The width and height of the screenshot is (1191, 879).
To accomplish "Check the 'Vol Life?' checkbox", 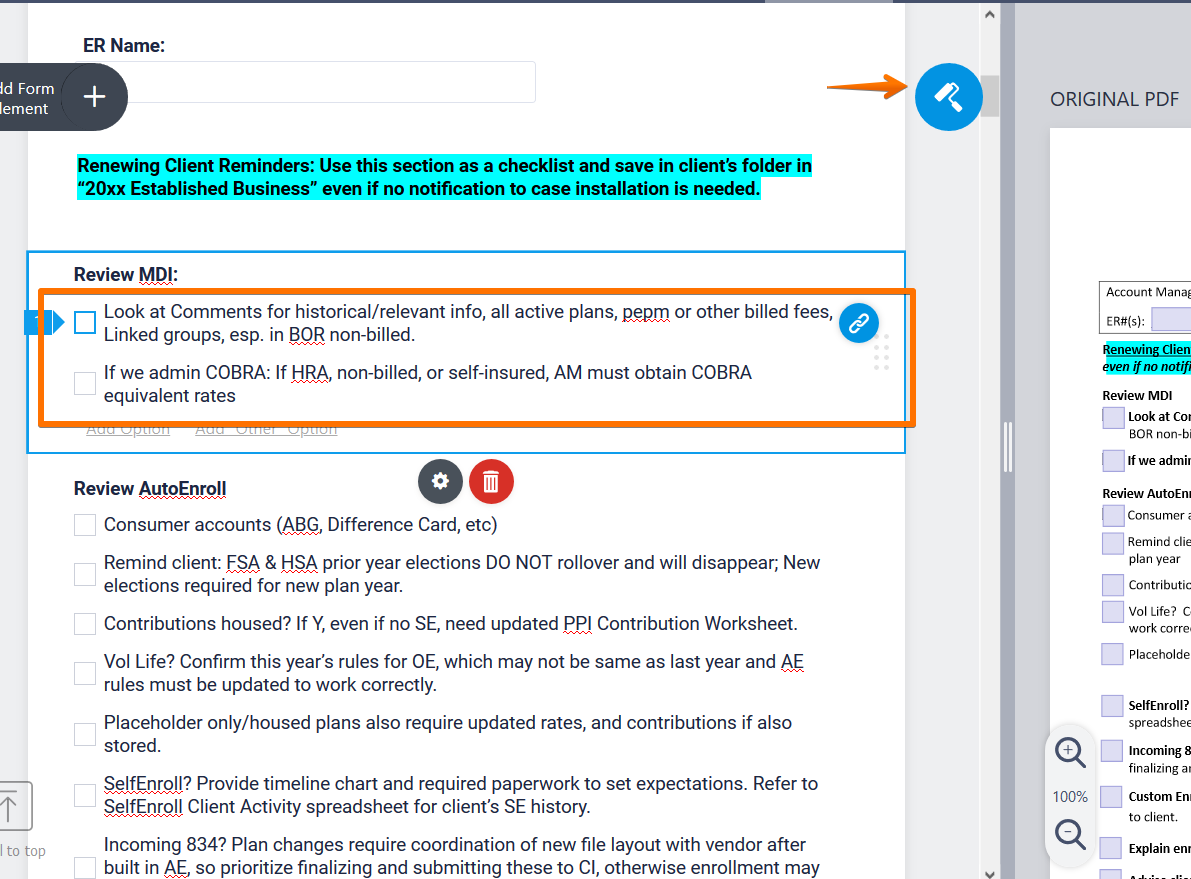I will (x=85, y=674).
